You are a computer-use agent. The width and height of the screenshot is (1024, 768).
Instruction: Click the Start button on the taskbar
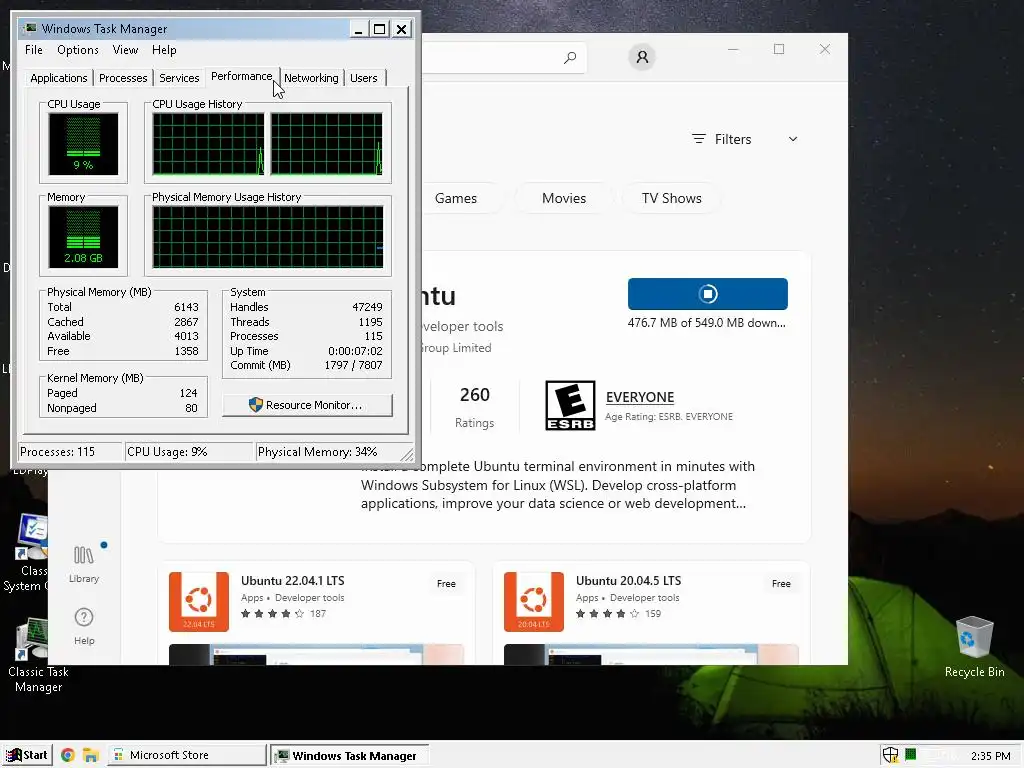click(x=27, y=755)
